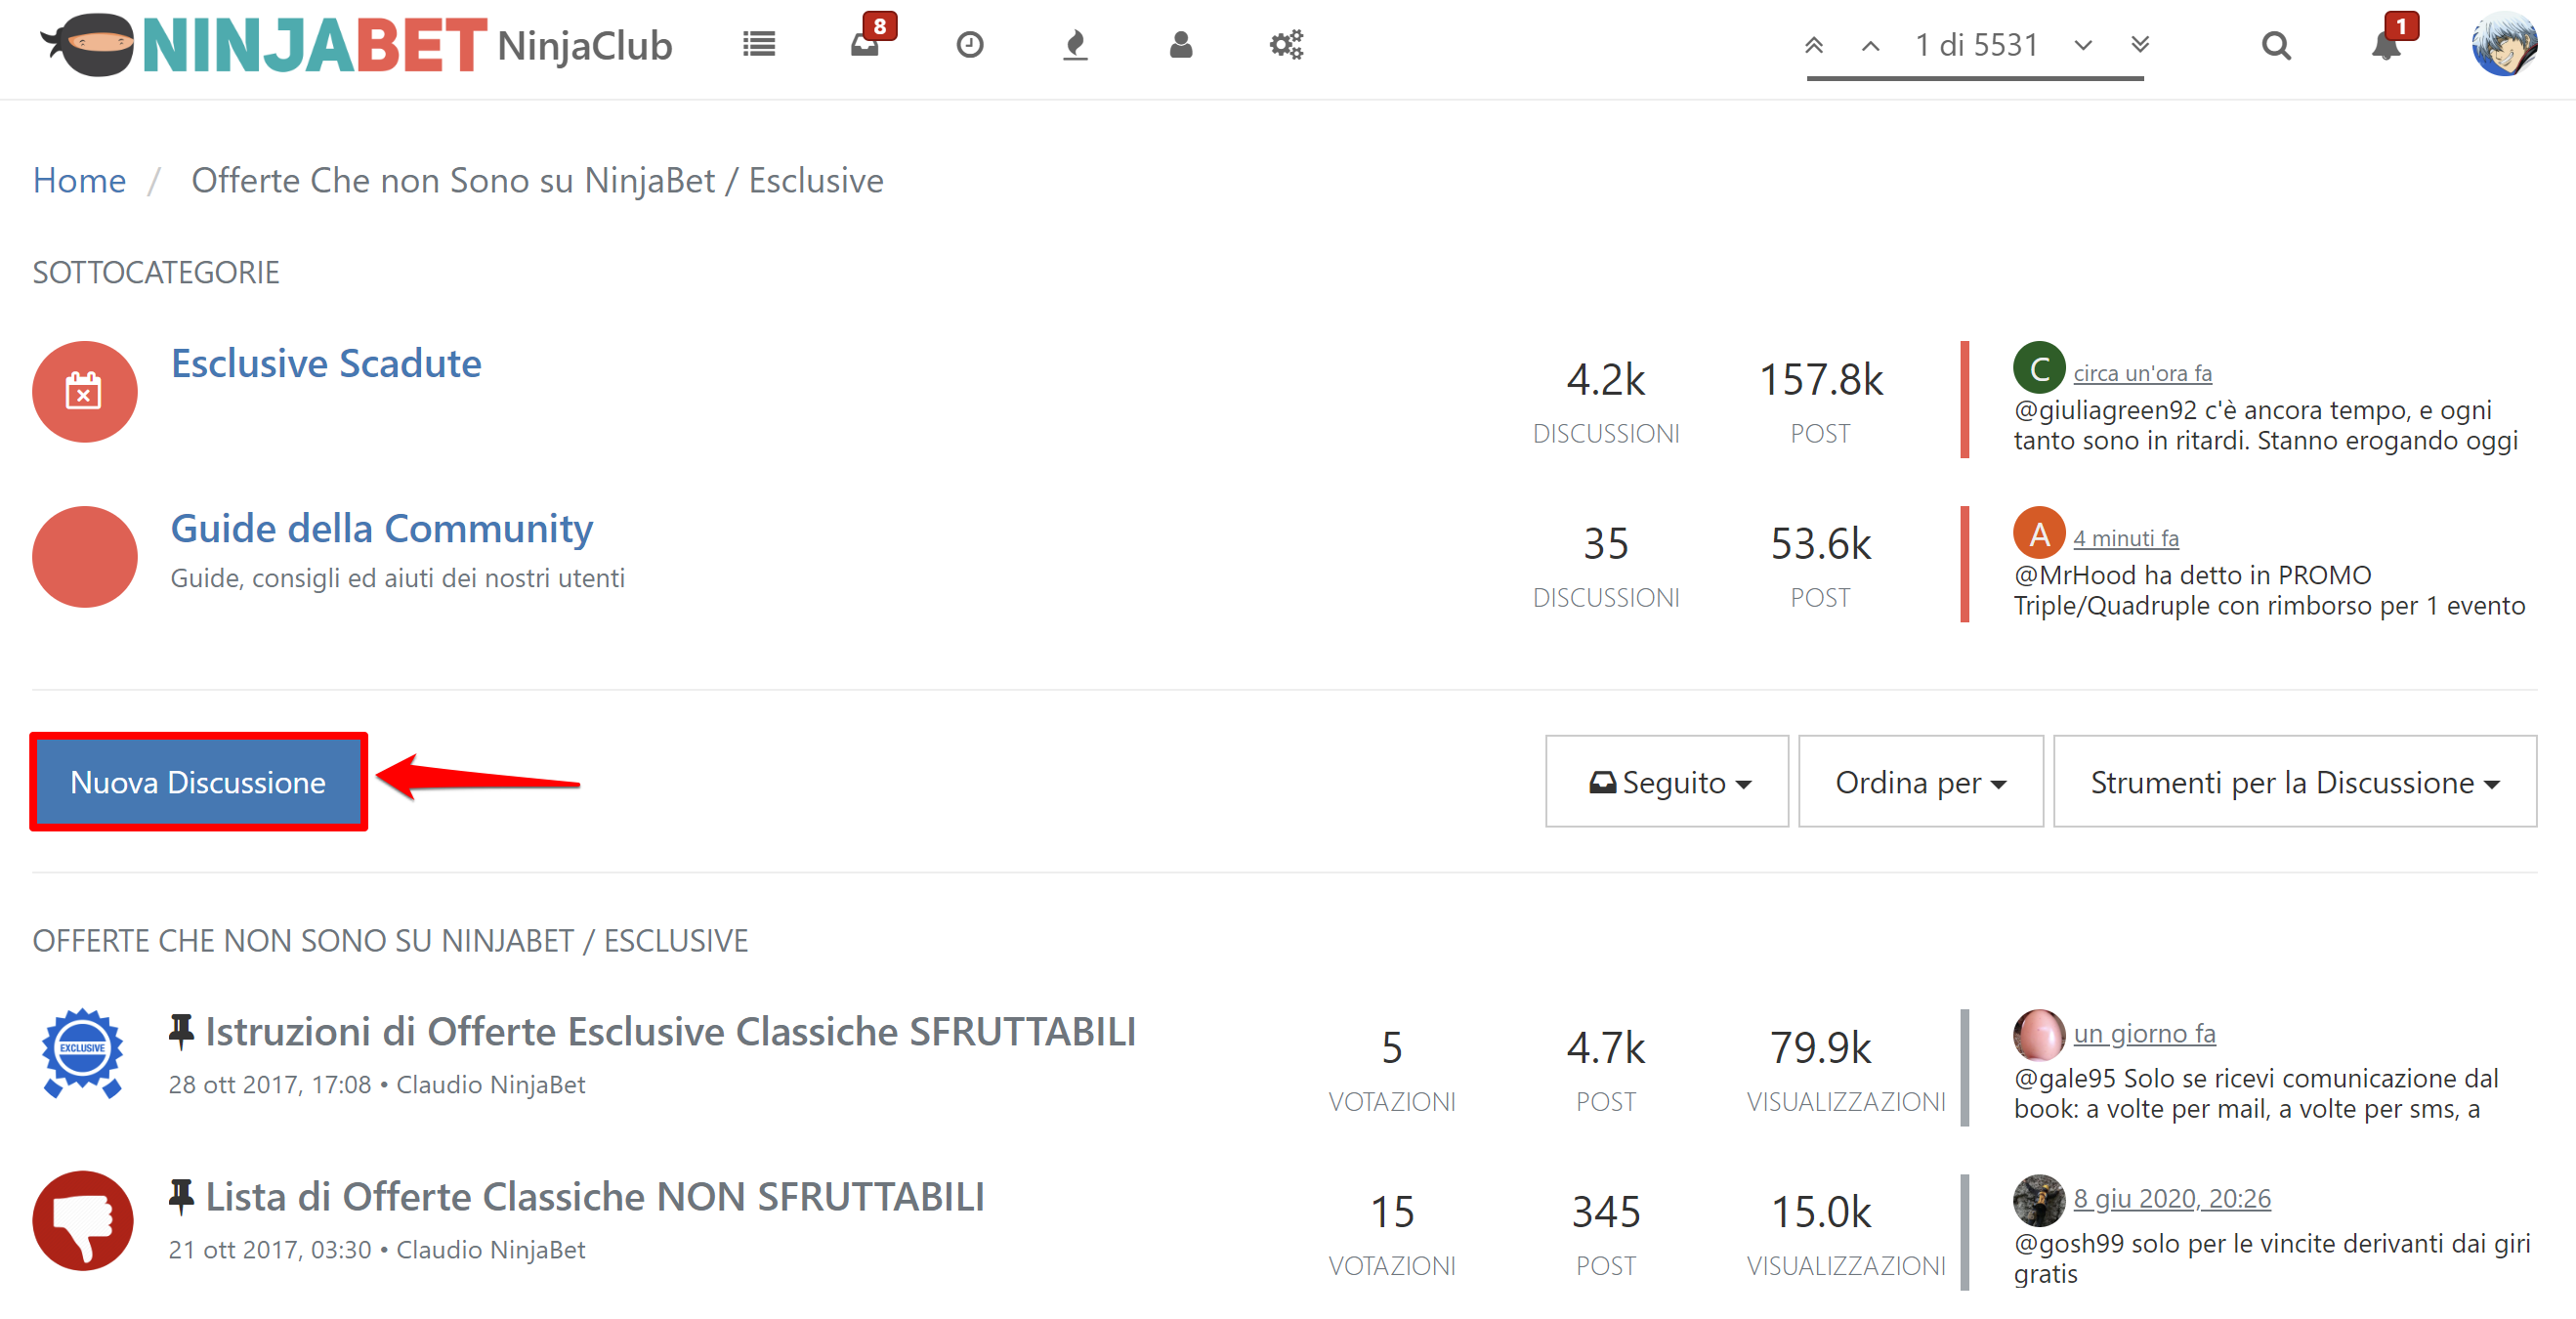Click the 'circa un'ora fa' timestamp link

click(x=2142, y=373)
